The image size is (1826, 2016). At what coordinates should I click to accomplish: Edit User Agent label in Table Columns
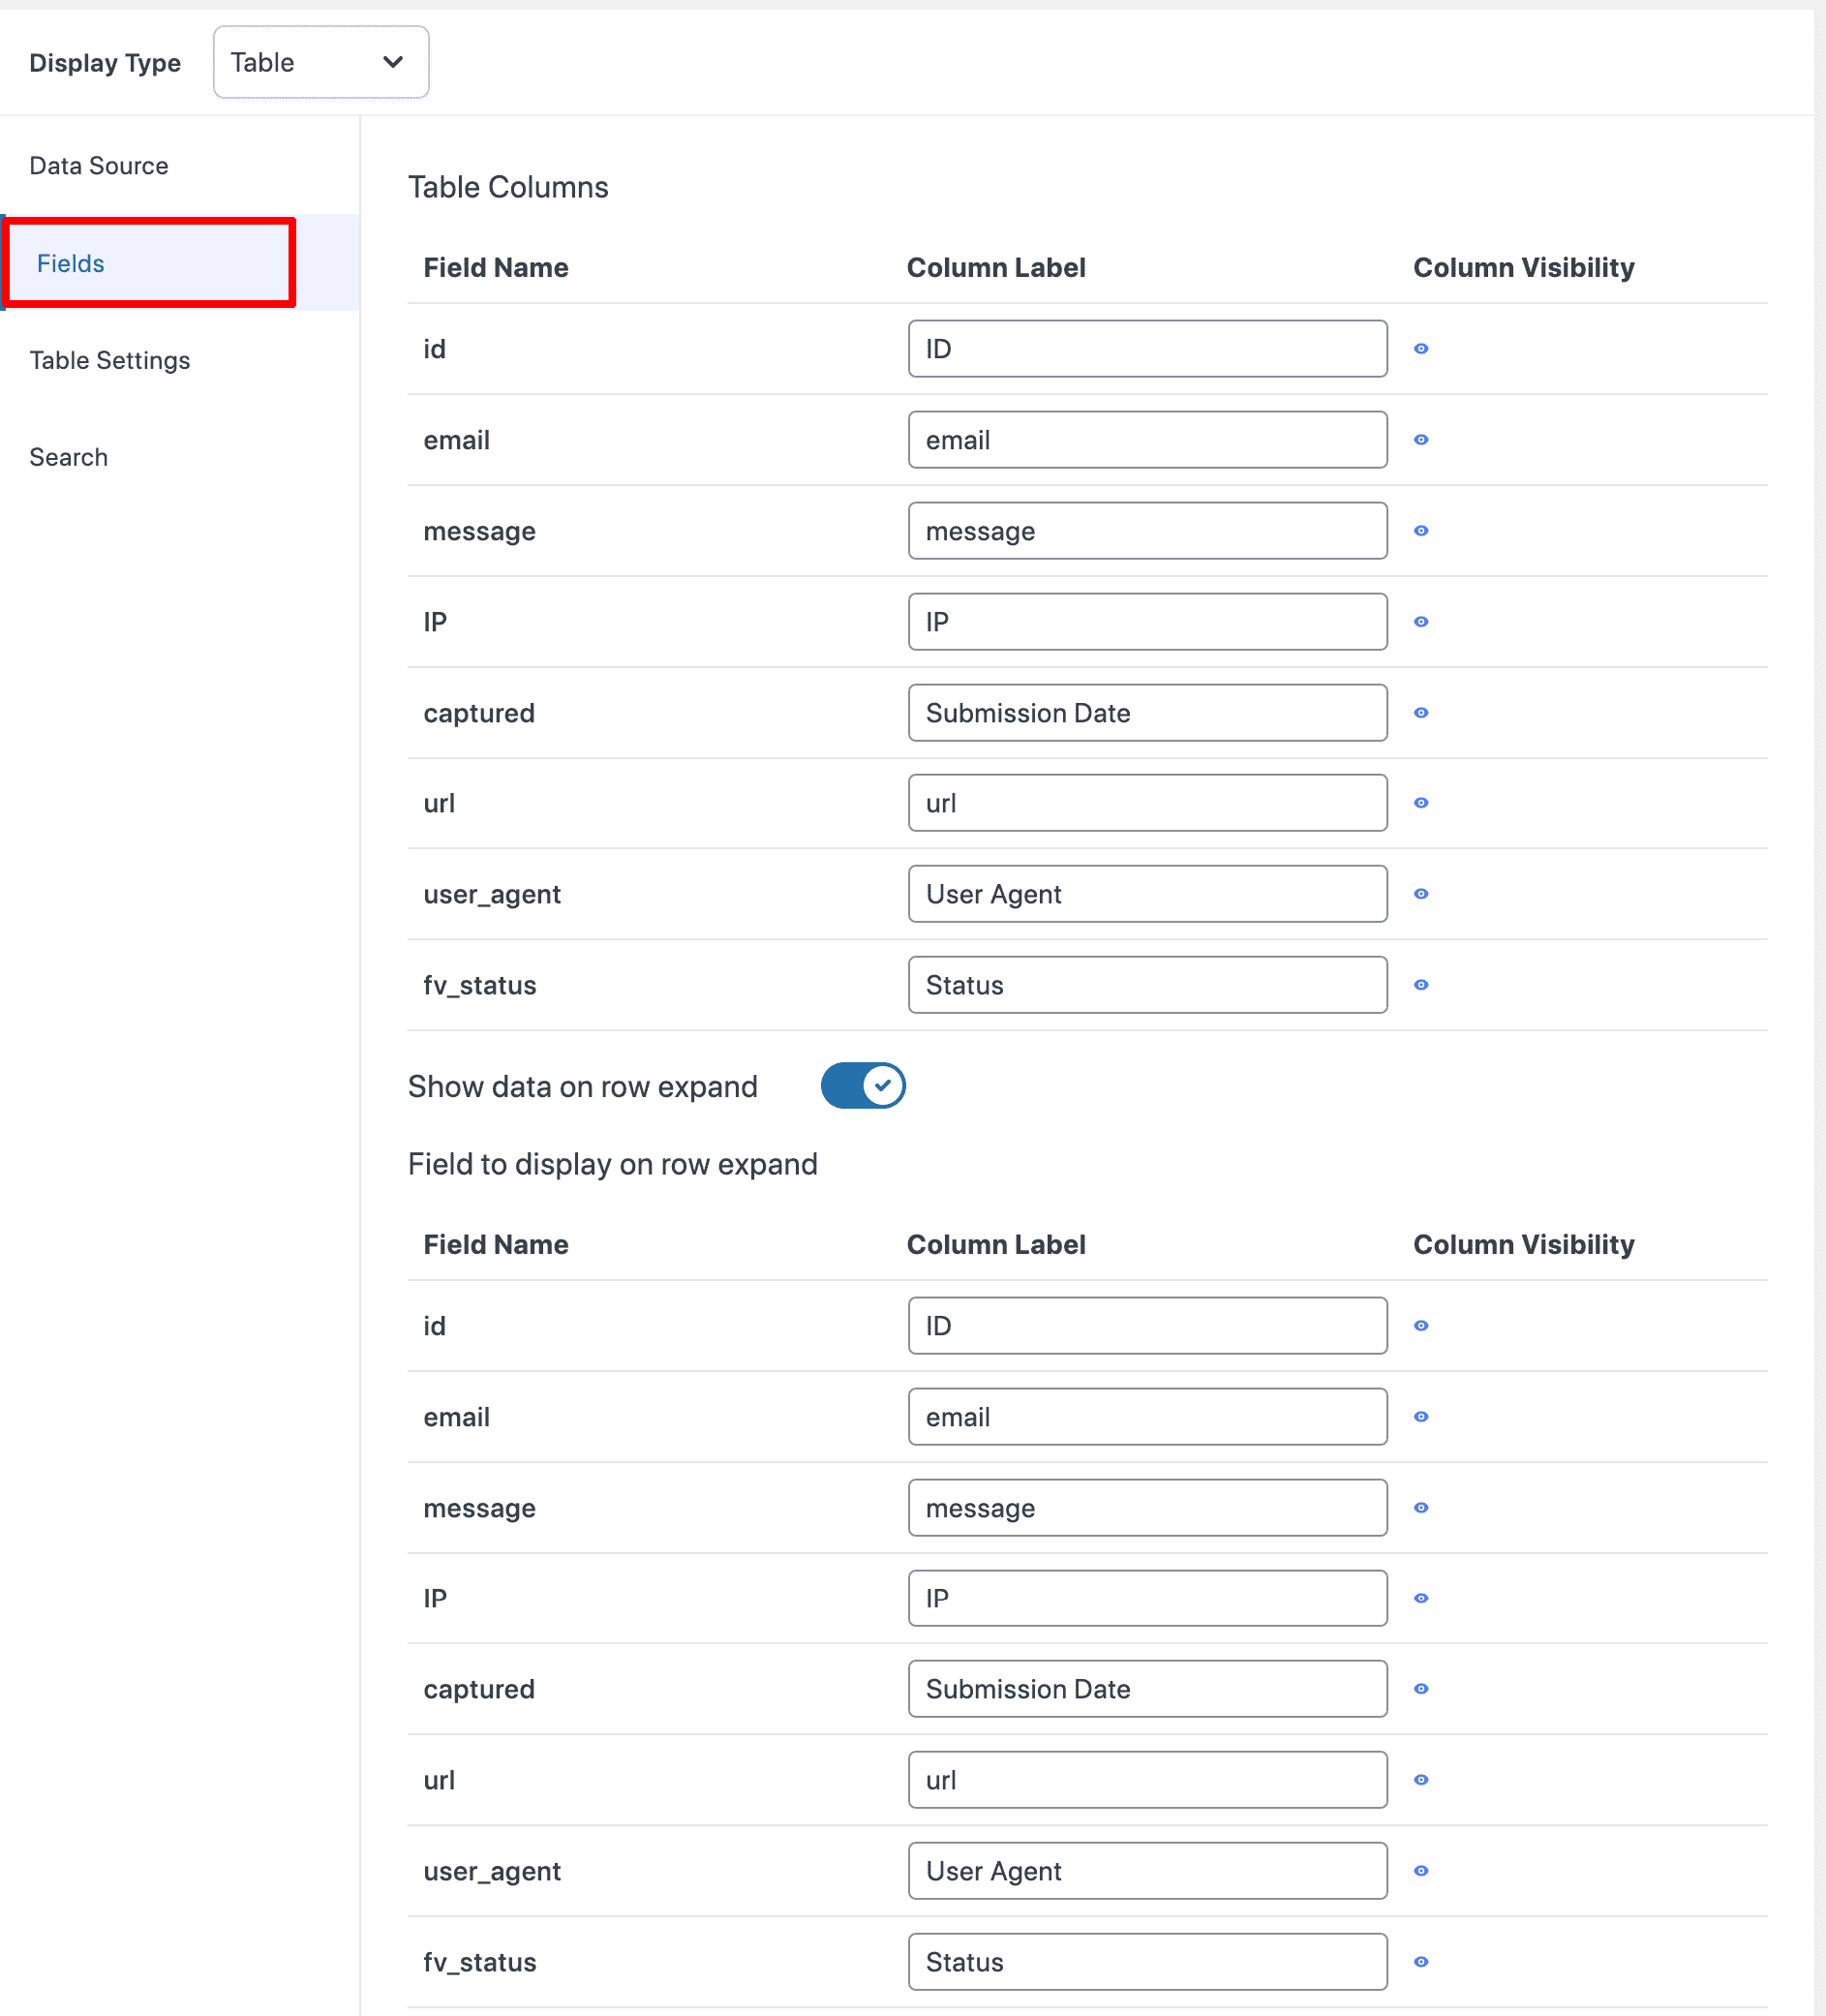pyautogui.click(x=1148, y=894)
